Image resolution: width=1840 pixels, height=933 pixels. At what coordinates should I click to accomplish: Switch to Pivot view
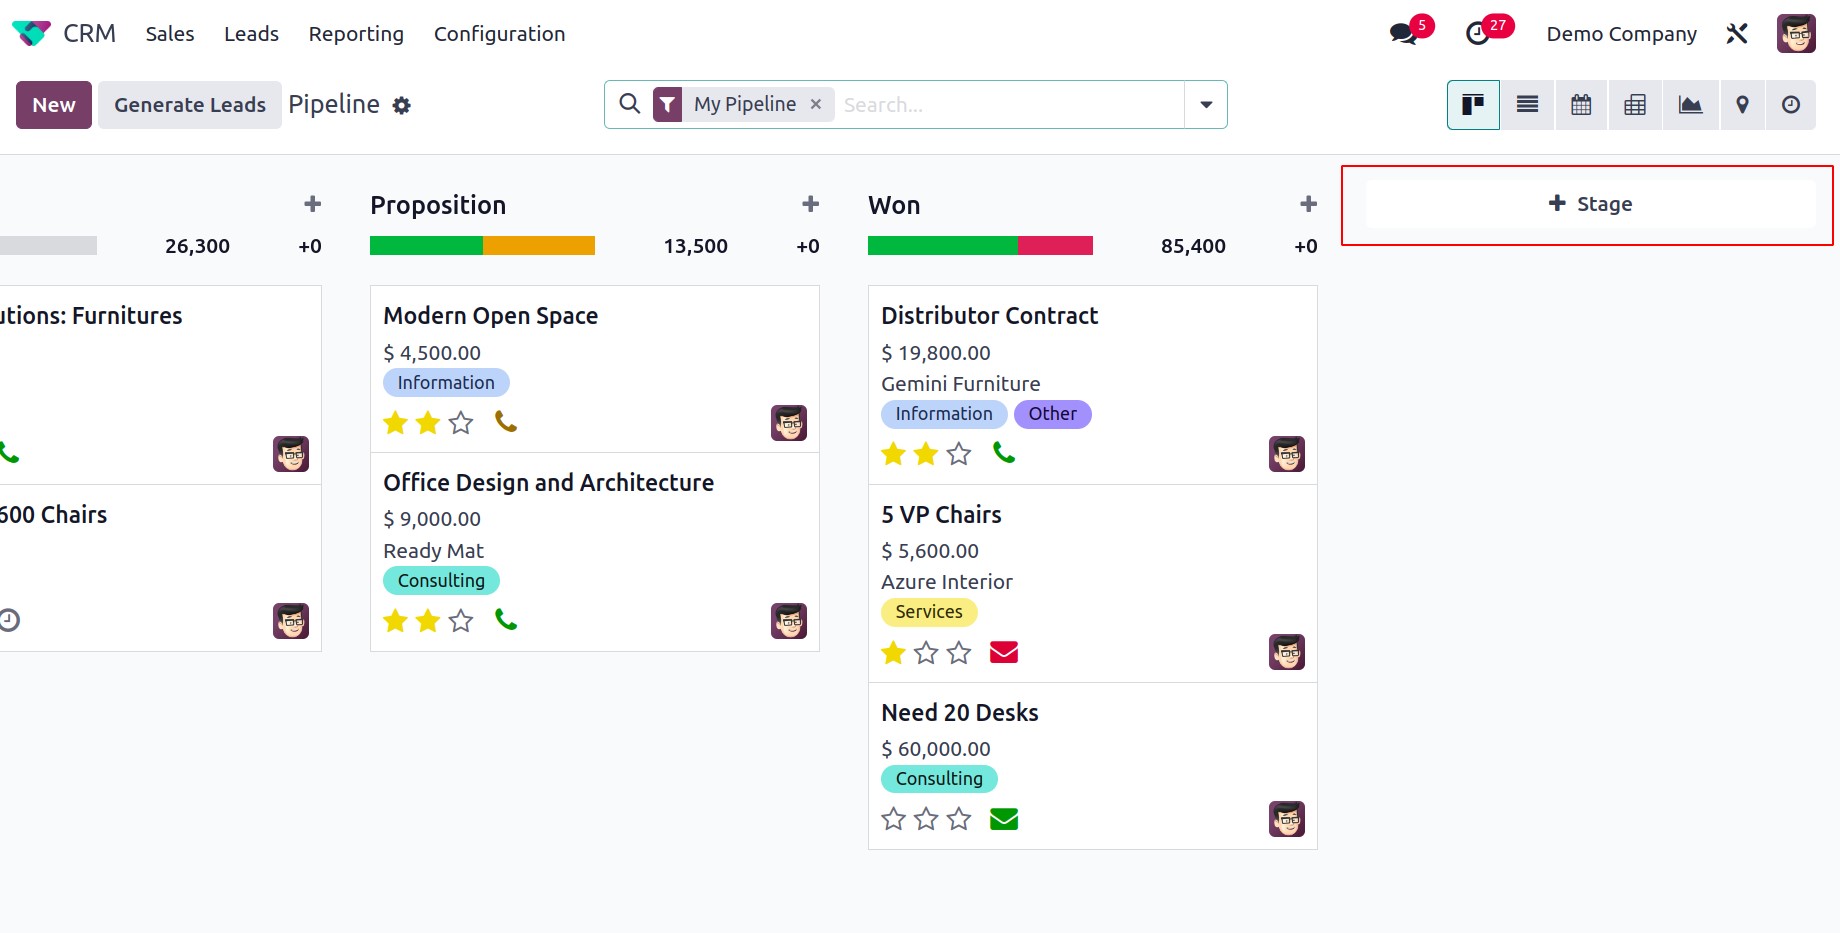1635,105
